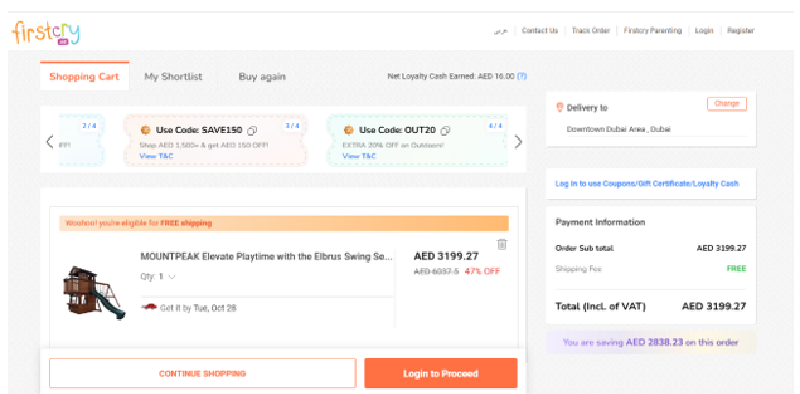Delete the MOUNTPEAK swing set from cart
800x394 pixels.
[502, 244]
